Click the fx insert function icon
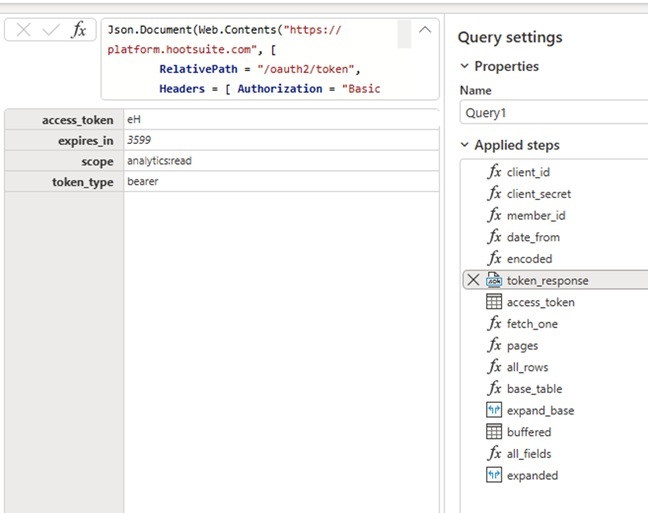The width and height of the screenshot is (648, 513). 79,30
